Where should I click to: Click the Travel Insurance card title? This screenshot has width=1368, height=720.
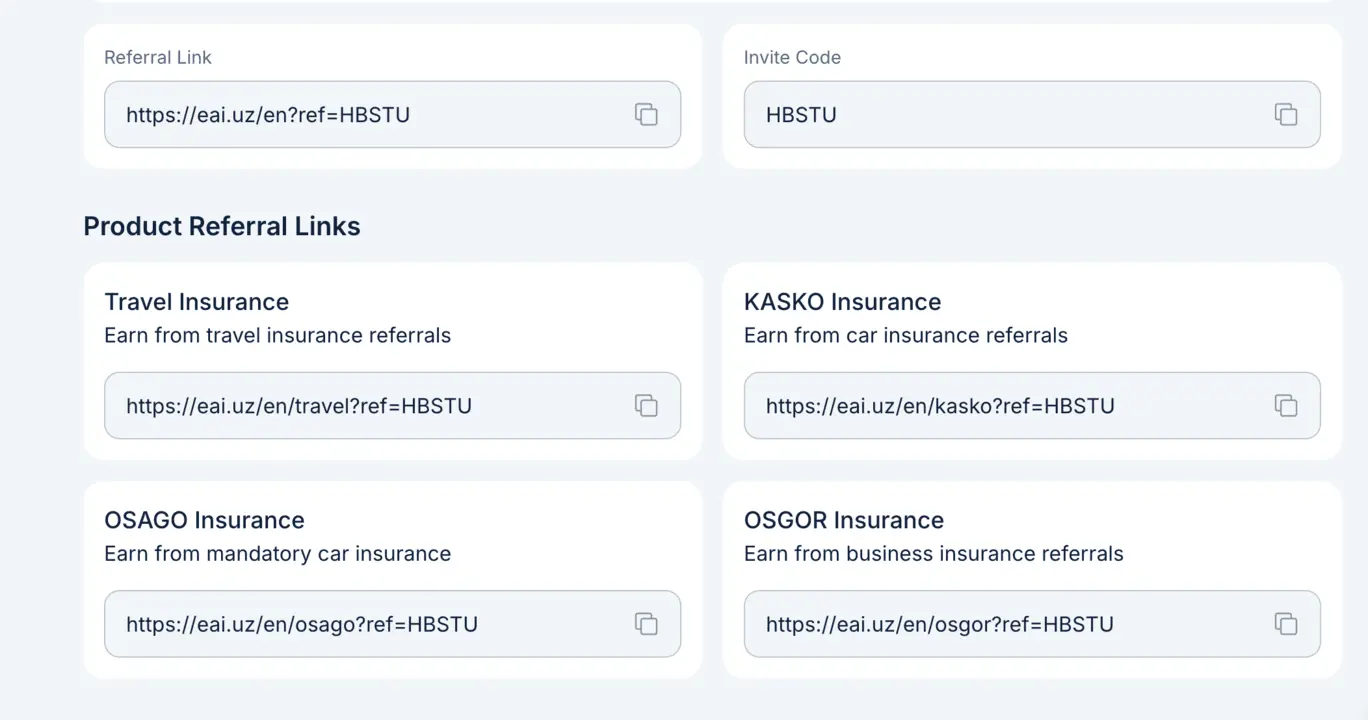point(196,302)
